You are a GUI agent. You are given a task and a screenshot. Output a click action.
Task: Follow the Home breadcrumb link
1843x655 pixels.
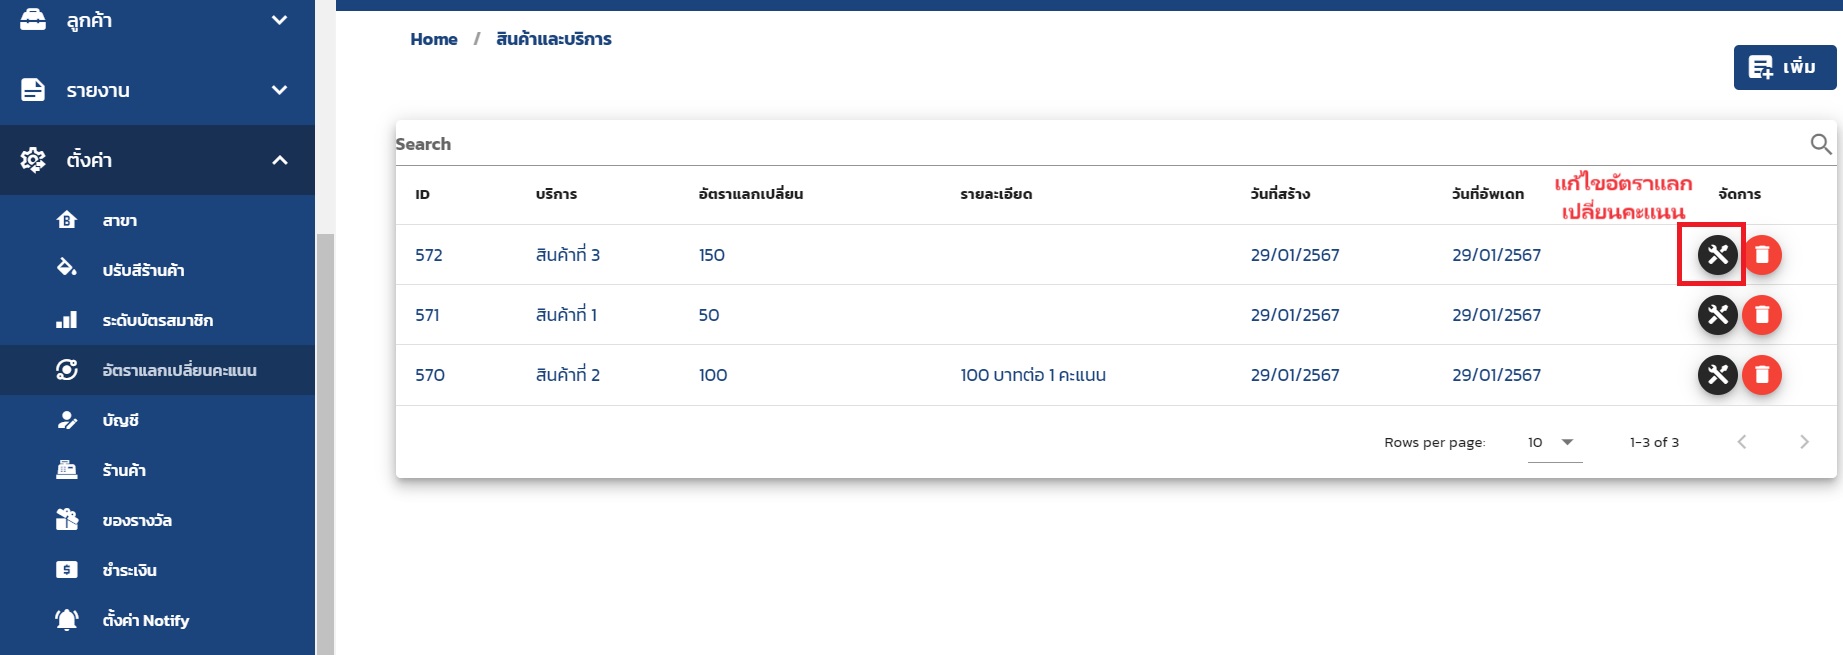(434, 39)
